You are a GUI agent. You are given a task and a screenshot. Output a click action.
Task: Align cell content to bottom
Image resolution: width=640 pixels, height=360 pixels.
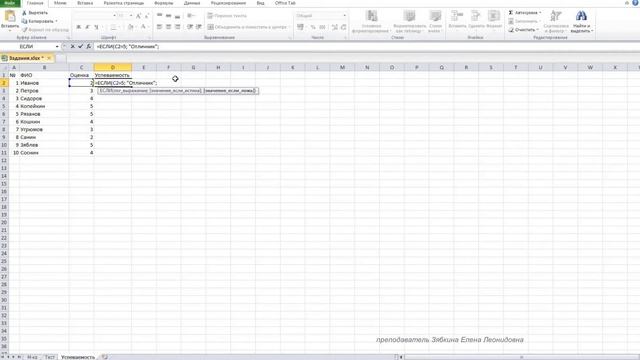178,16
